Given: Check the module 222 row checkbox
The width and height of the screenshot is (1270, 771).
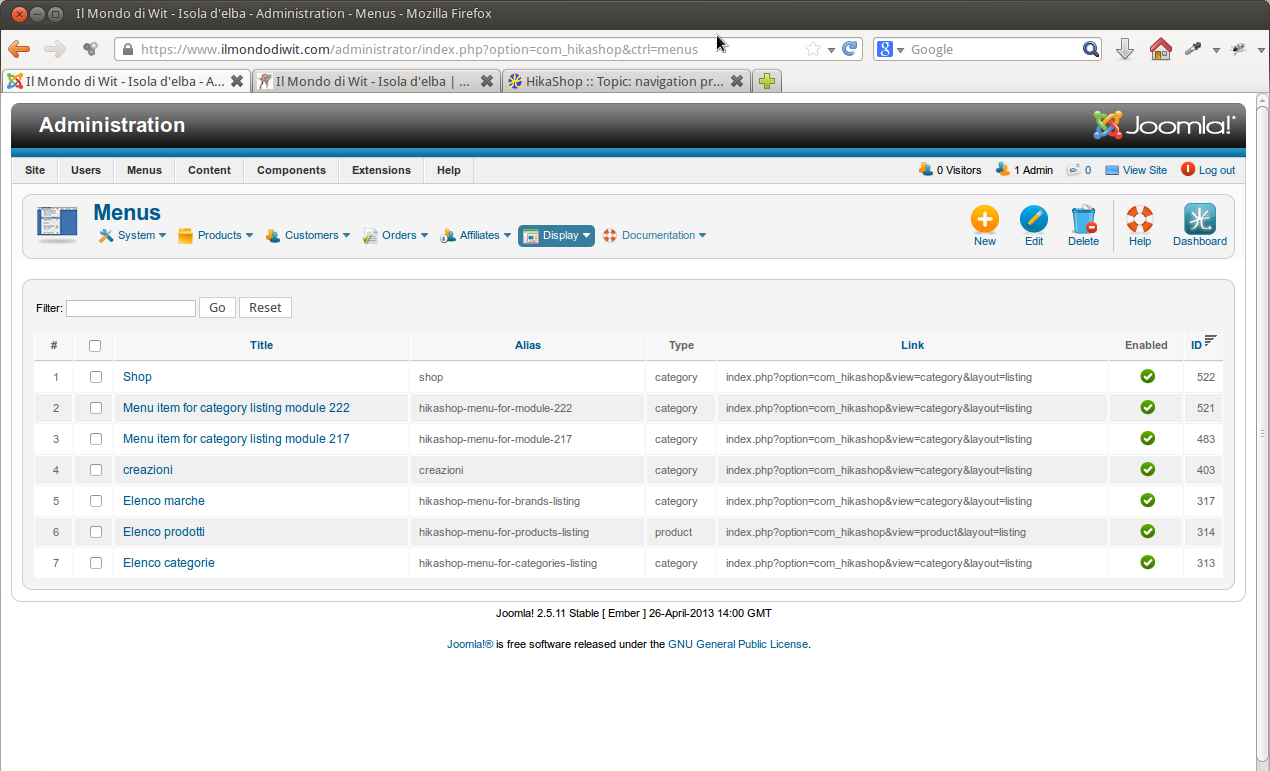Looking at the screenshot, I should (x=96, y=408).
